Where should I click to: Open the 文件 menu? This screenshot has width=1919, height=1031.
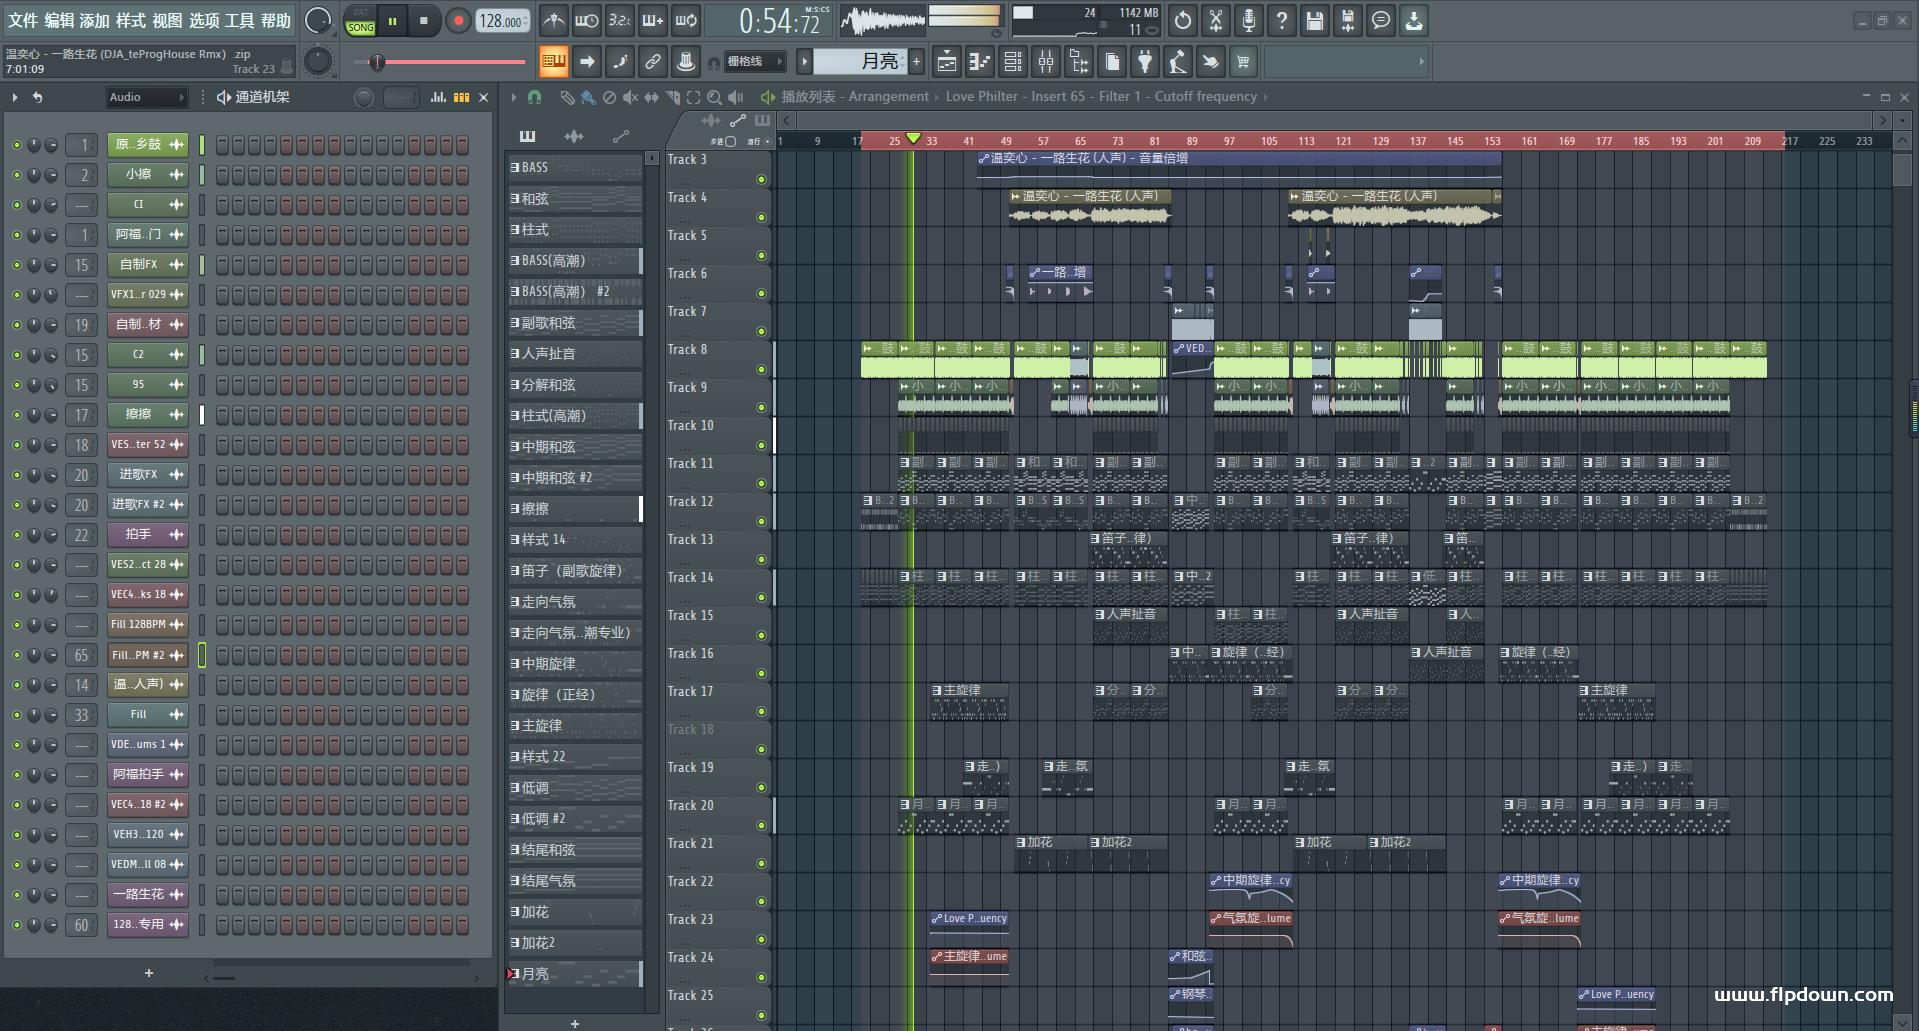click(23, 20)
